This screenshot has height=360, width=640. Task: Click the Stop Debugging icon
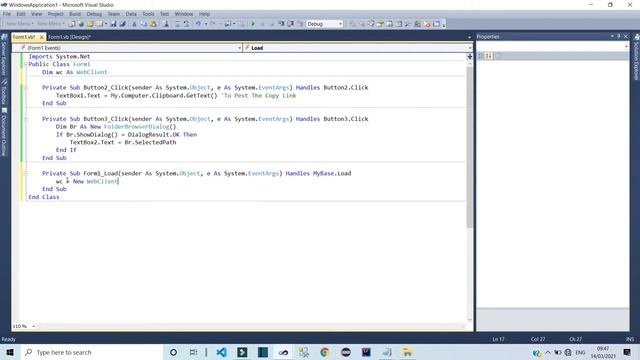point(271,24)
